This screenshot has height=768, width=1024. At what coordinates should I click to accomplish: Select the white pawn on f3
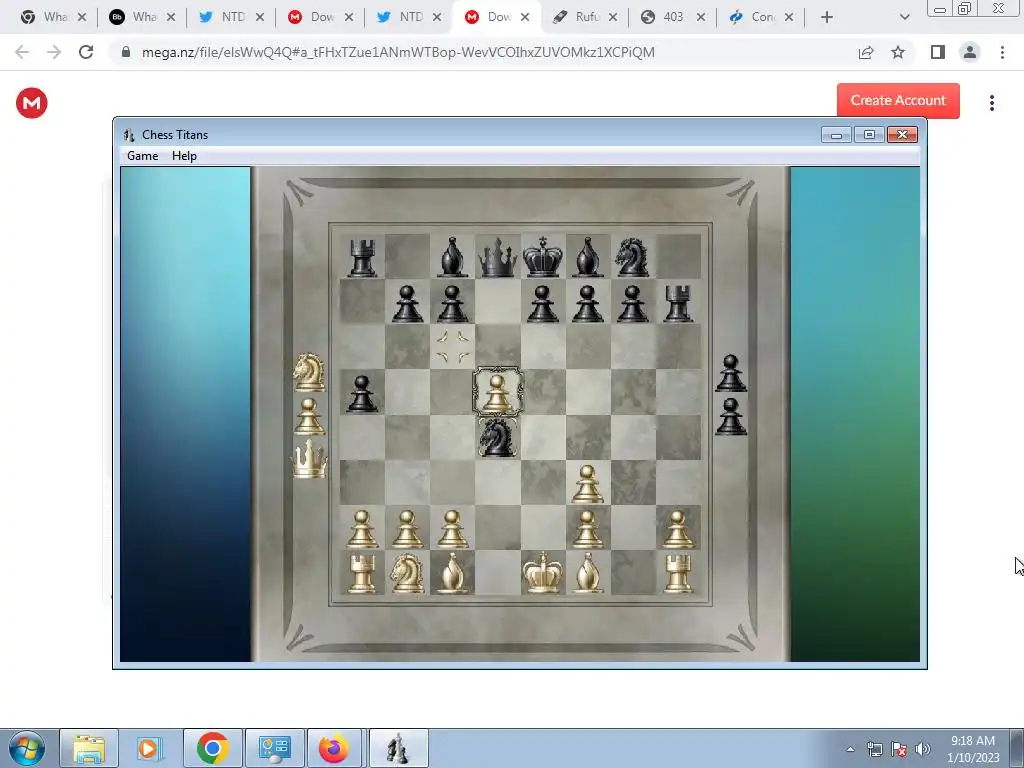(x=587, y=483)
